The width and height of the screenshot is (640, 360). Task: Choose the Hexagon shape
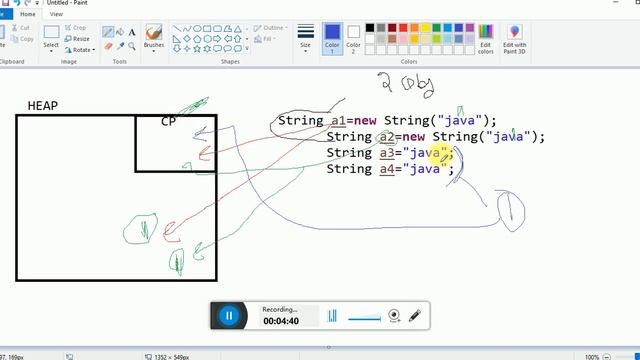tap(207, 39)
